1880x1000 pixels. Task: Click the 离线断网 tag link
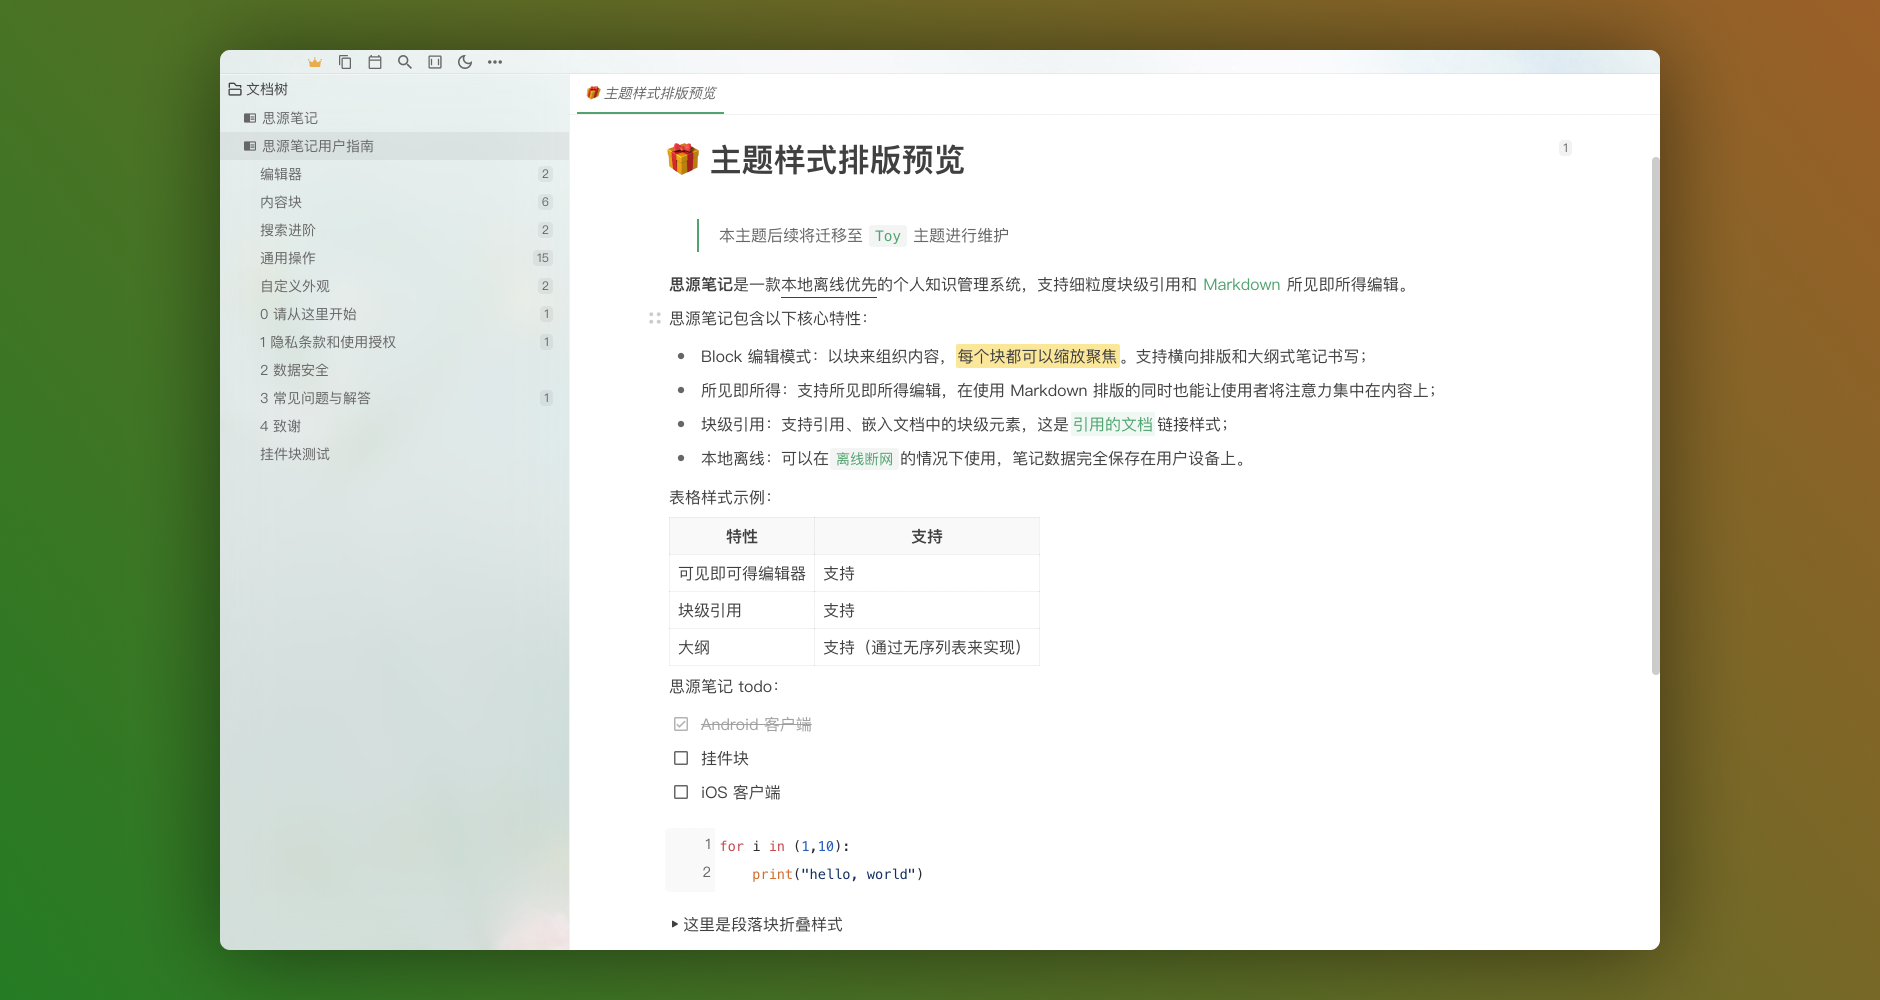click(x=864, y=459)
